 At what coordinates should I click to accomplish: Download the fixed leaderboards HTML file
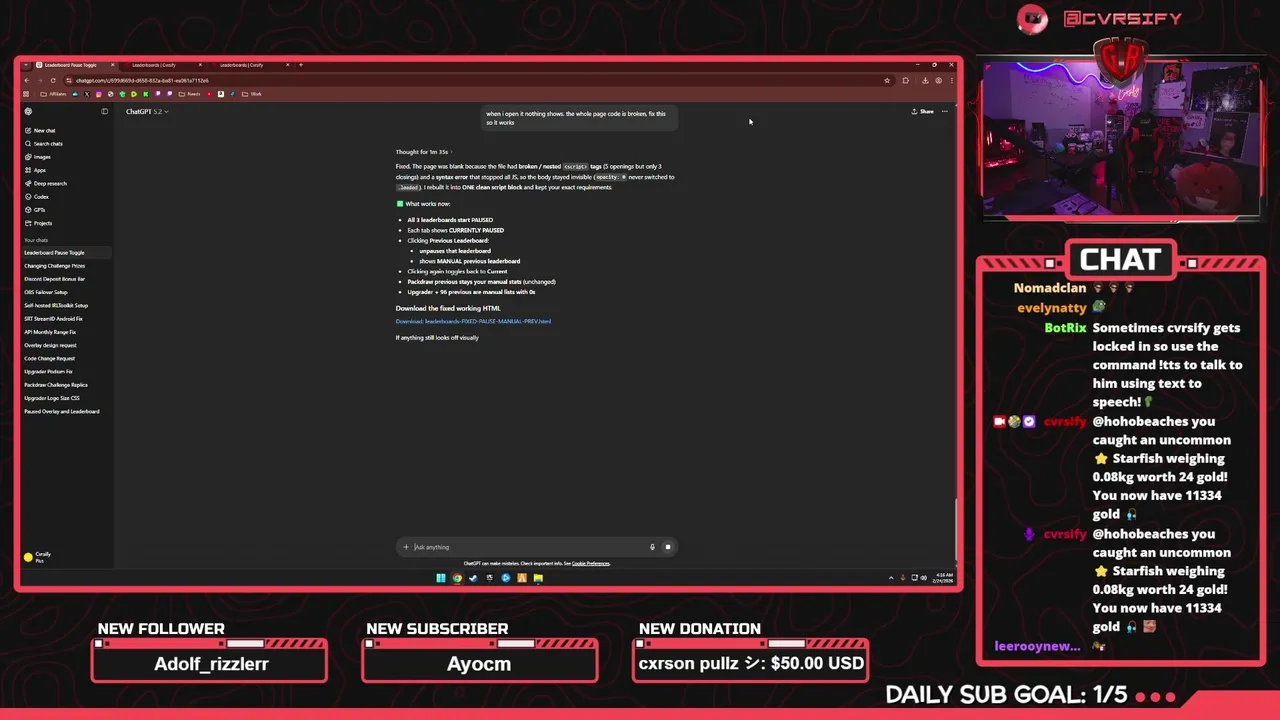(x=473, y=321)
